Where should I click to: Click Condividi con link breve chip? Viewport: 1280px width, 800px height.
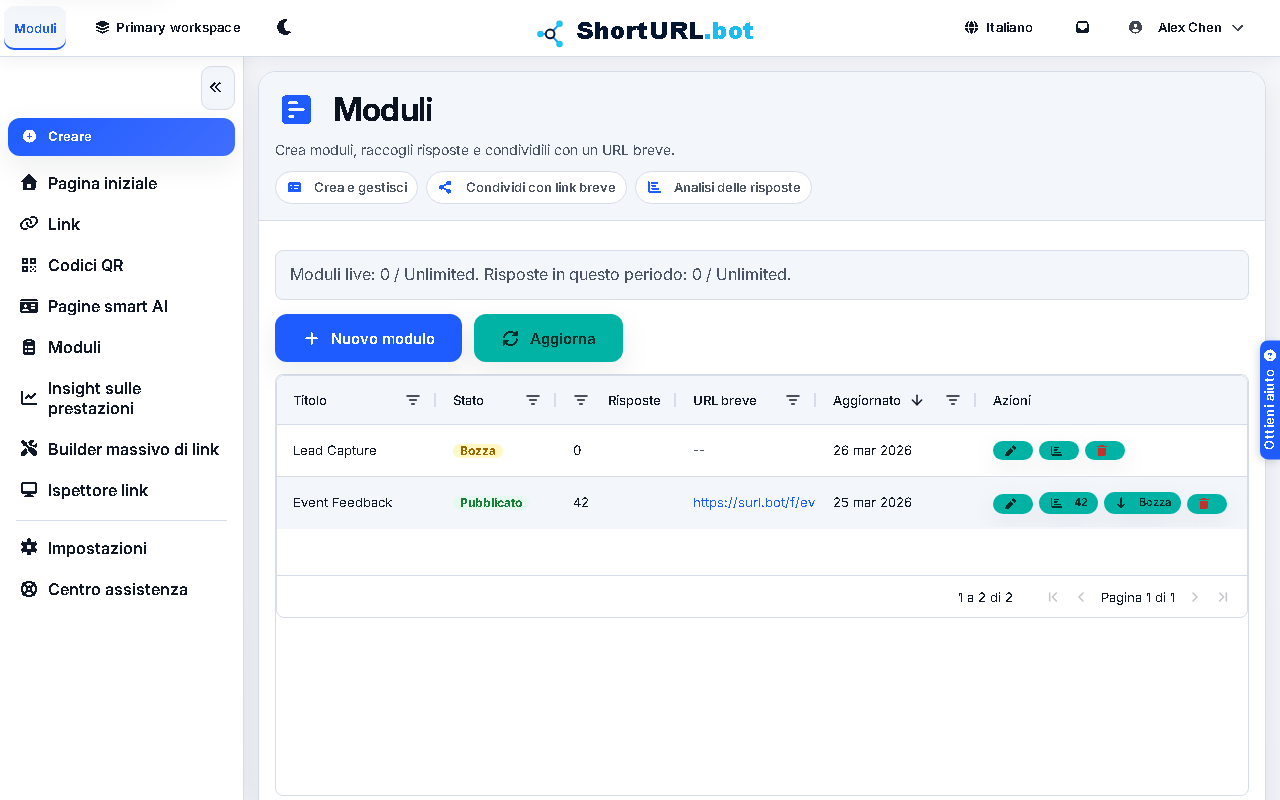[x=527, y=187]
